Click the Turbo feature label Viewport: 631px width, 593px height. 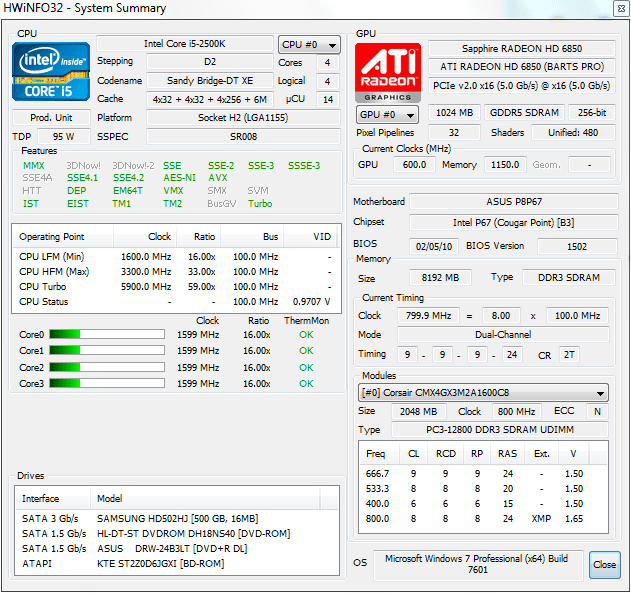(260, 204)
